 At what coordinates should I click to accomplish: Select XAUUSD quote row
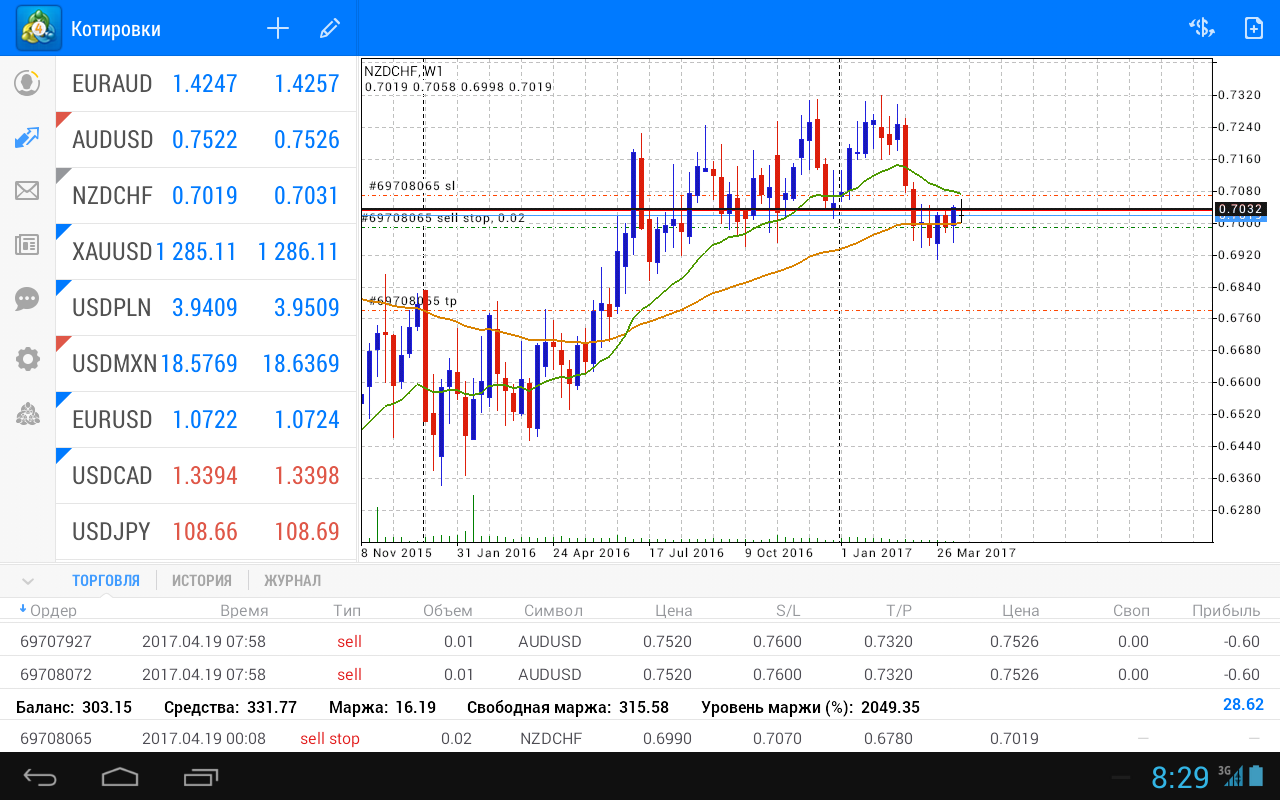(206, 252)
